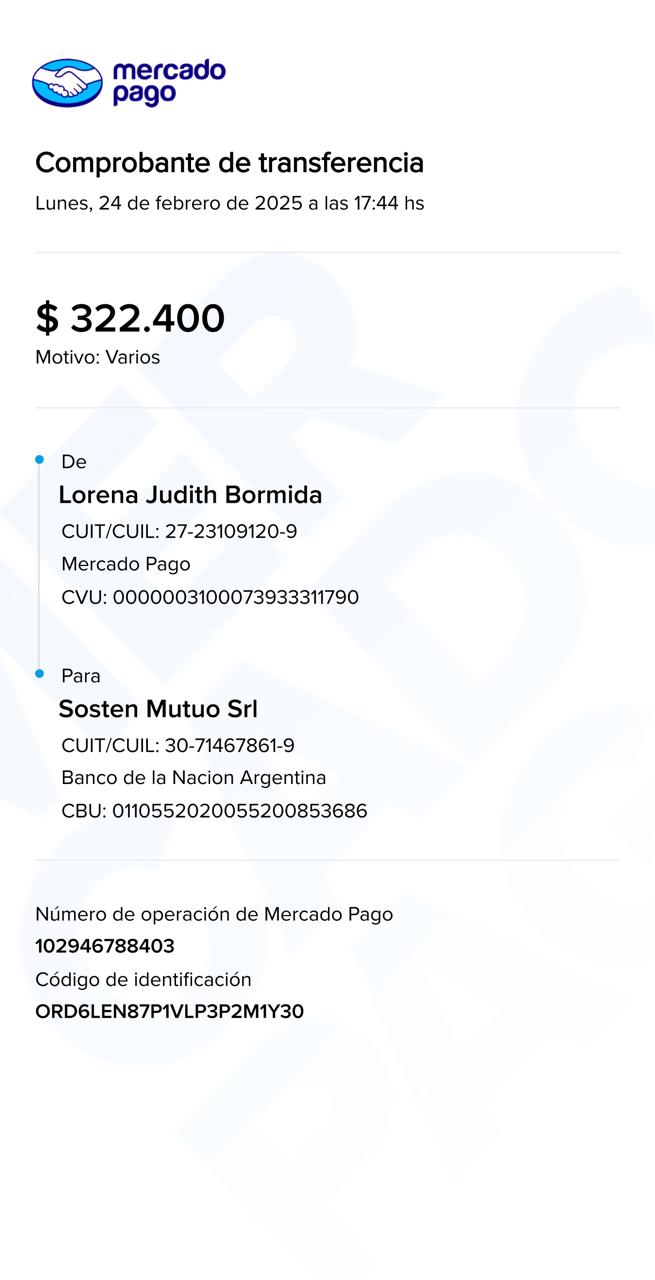655x1280 pixels.
Task: Click the recipient CUIT/CUIL 30-71467861-9
Action: [x=177, y=746]
